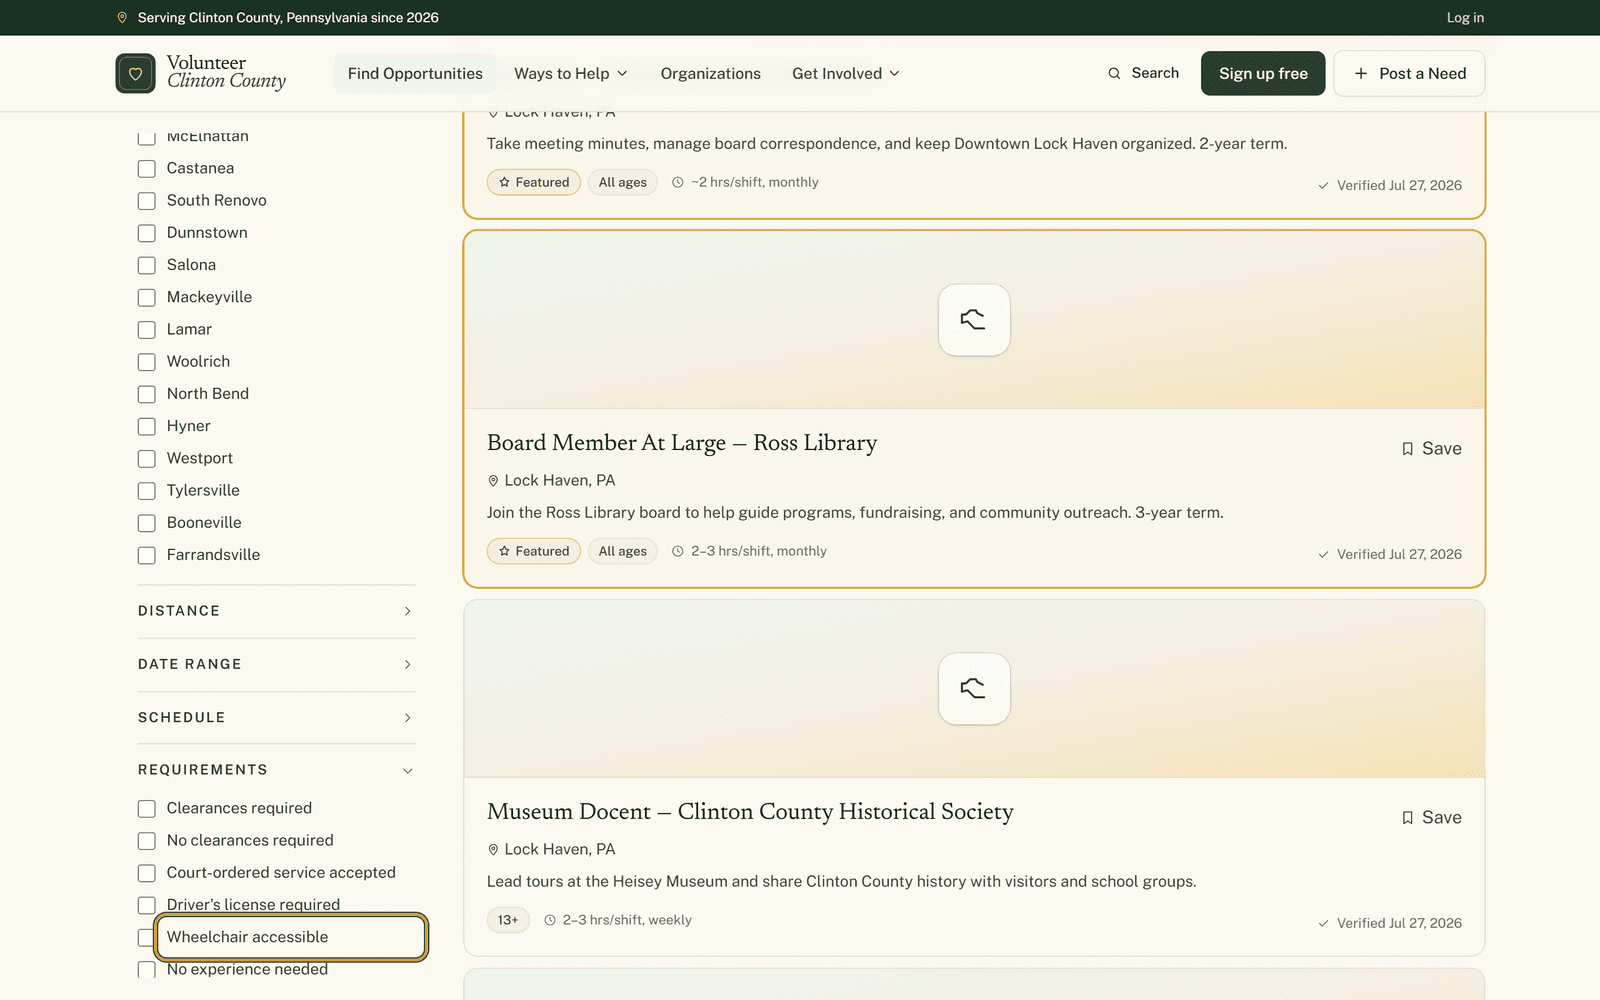The height and width of the screenshot is (1000, 1600).
Task: Click the clock icon beside 2–3 hrs/shift, monthly
Action: (x=678, y=551)
